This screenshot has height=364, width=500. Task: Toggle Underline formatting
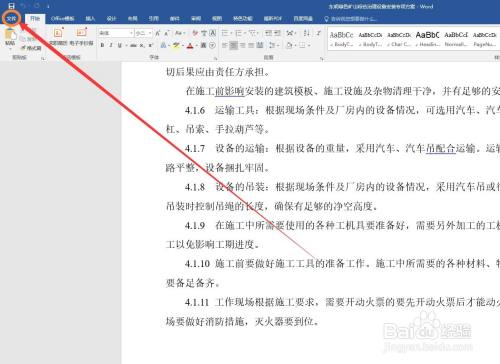click(x=121, y=45)
